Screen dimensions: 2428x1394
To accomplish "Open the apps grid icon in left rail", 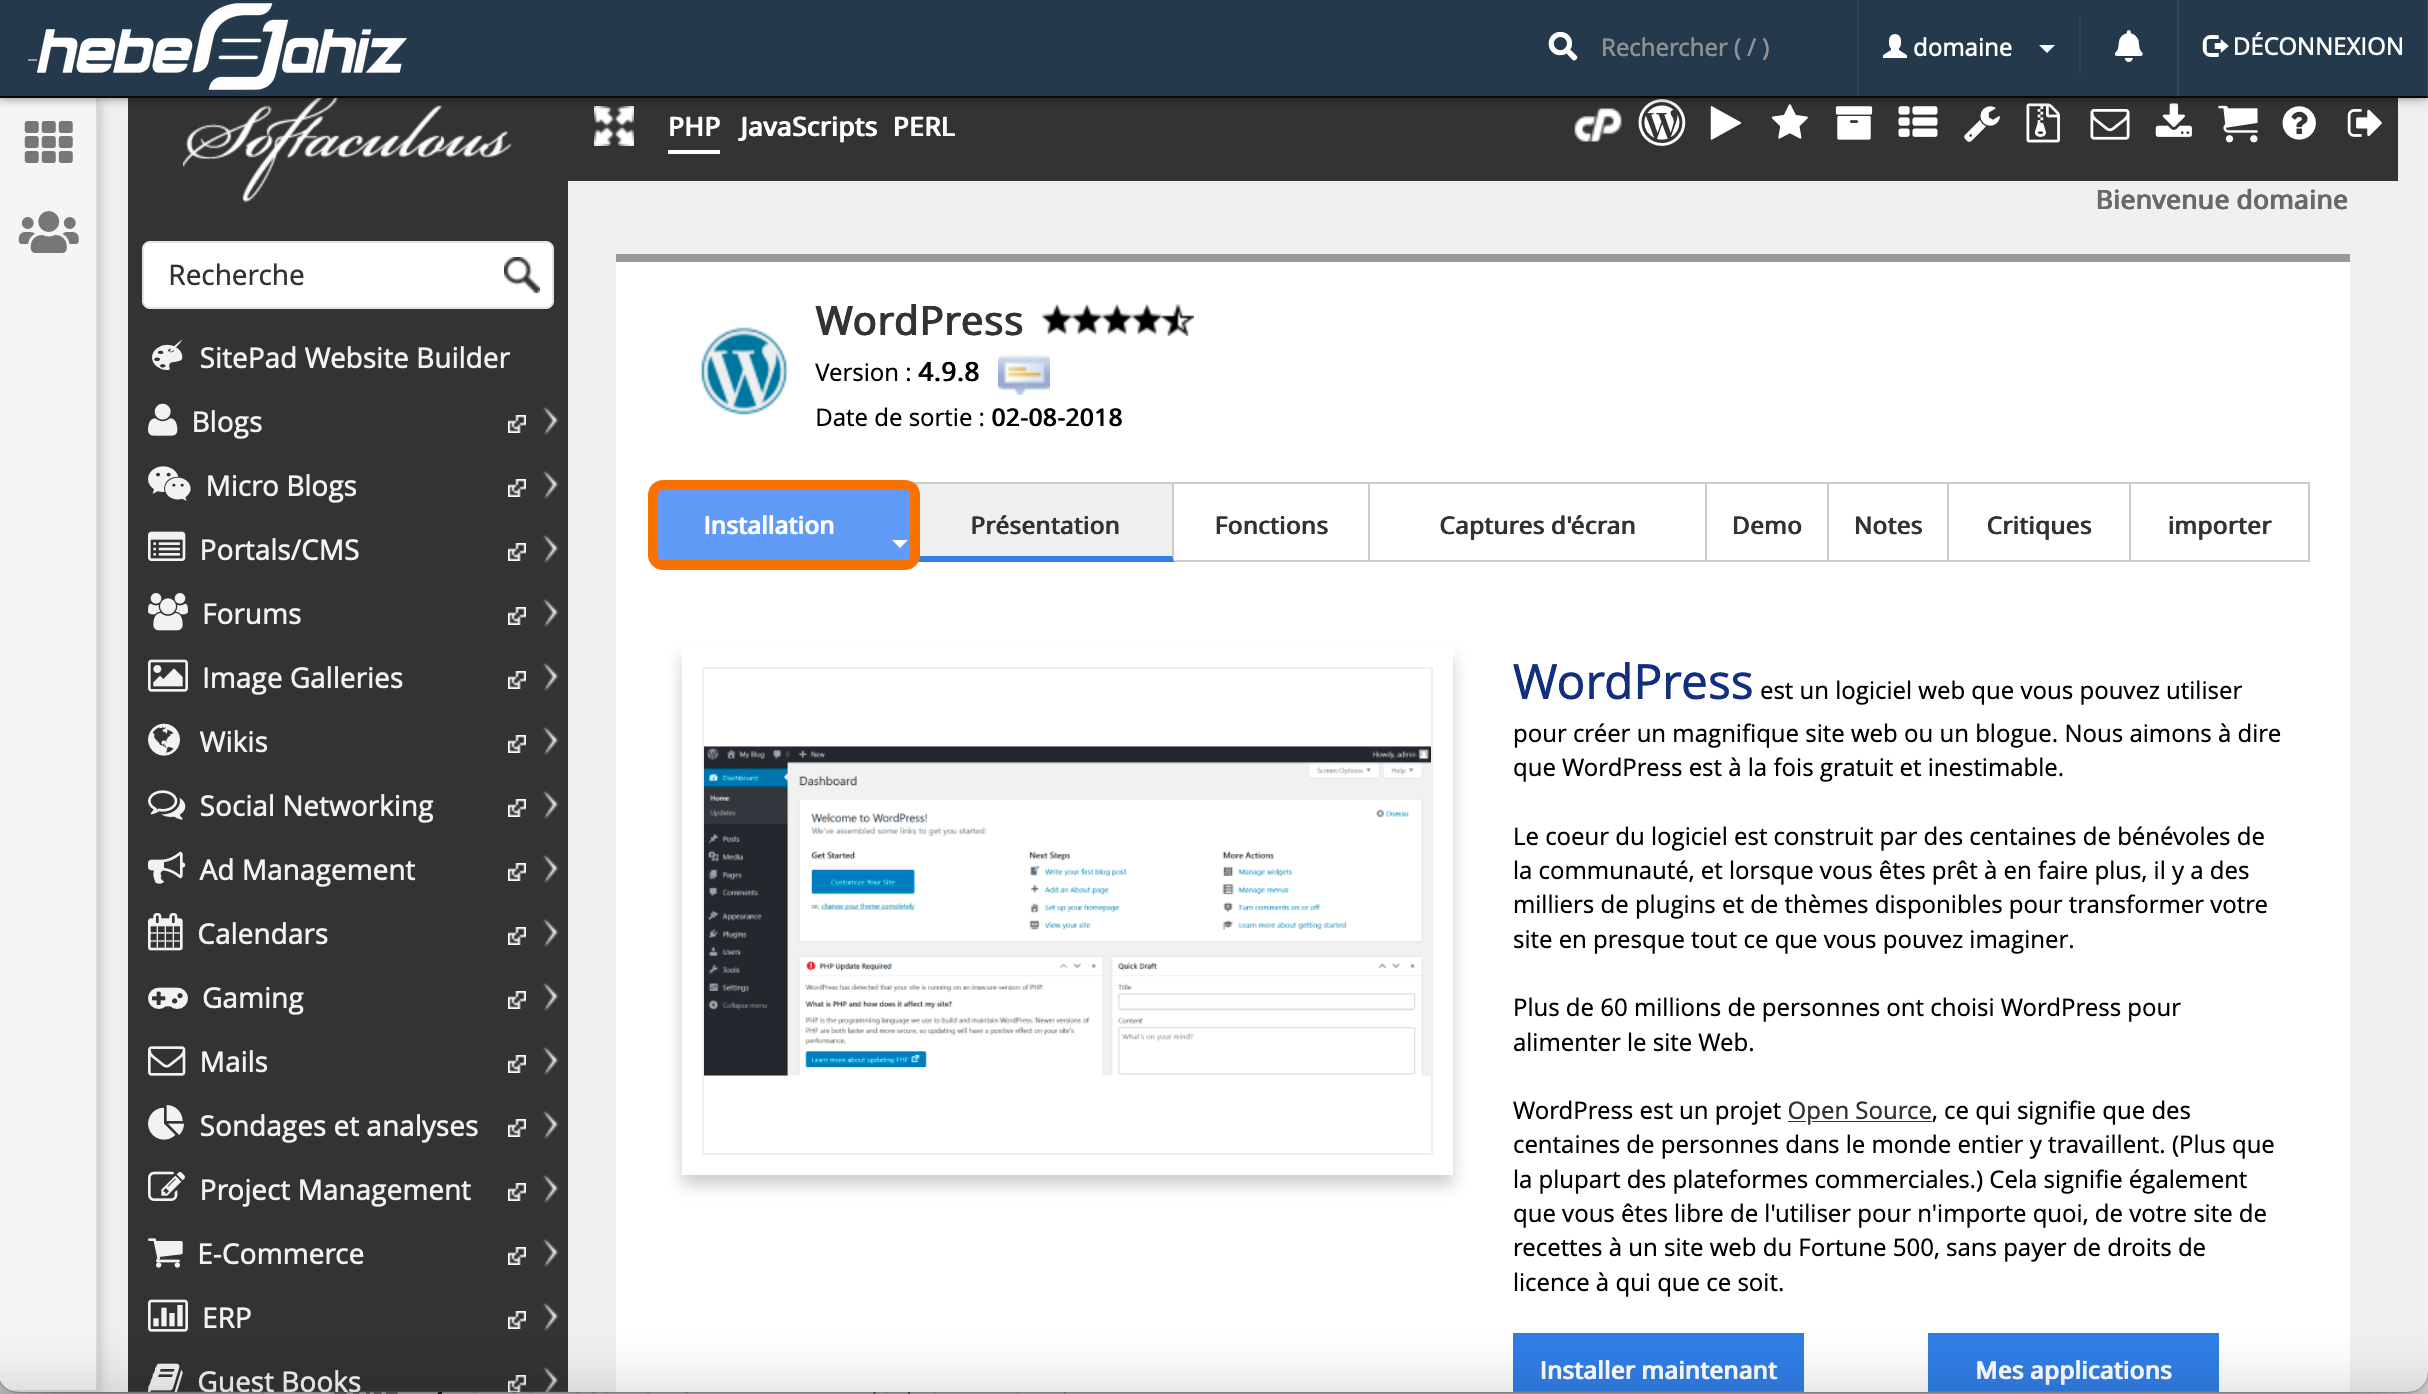I will [48, 142].
